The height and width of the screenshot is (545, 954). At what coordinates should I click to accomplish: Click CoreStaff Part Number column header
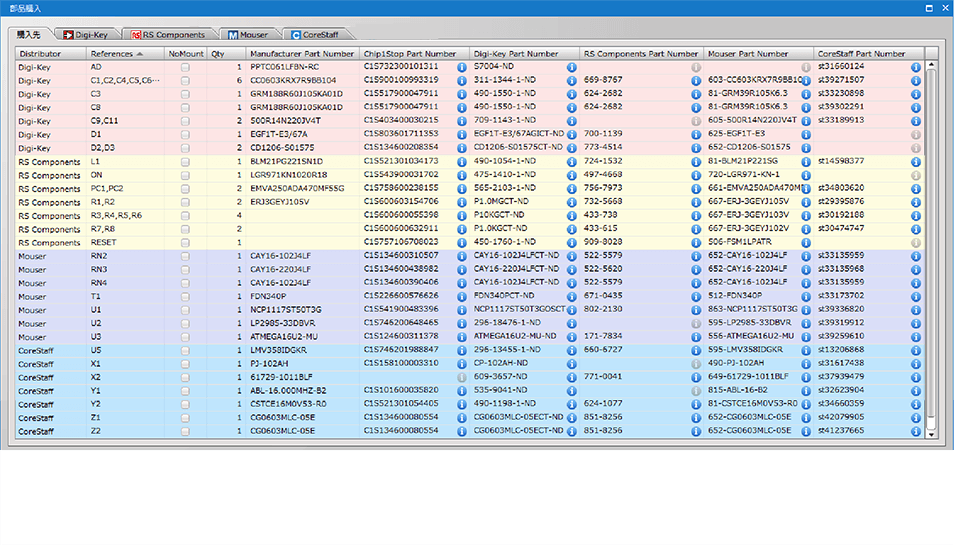(869, 54)
